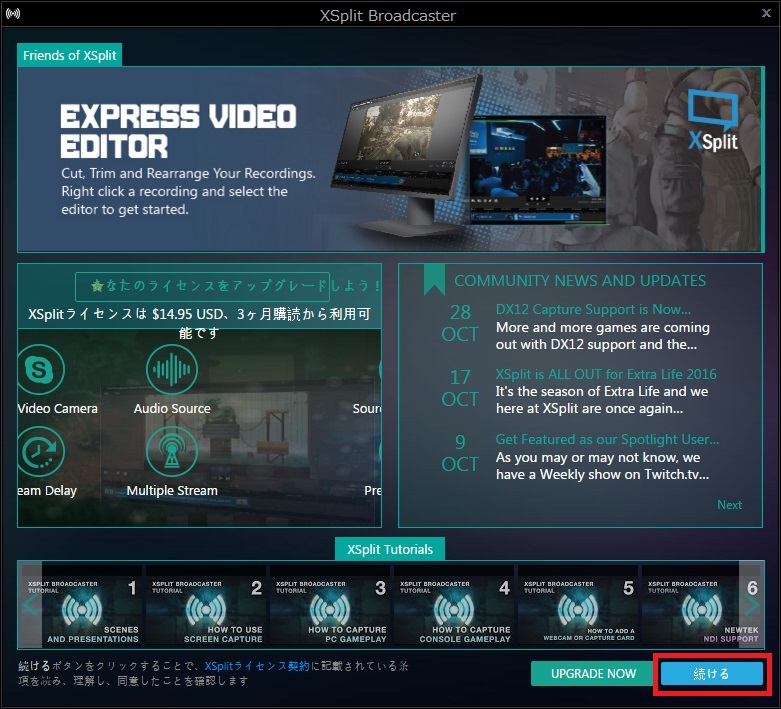Click the teal bookmark ribbon icon

click(434, 279)
